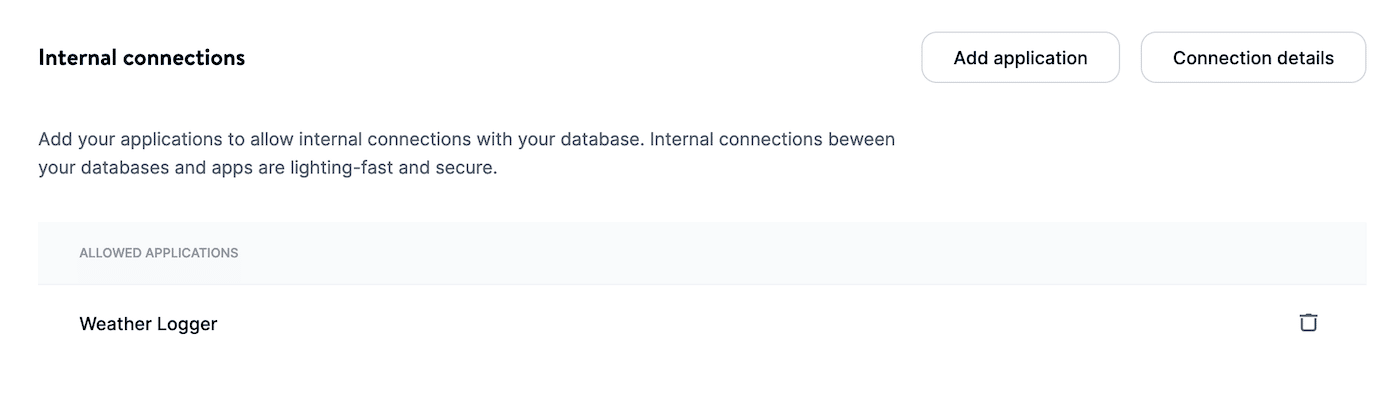View the database connection details

[1253, 58]
